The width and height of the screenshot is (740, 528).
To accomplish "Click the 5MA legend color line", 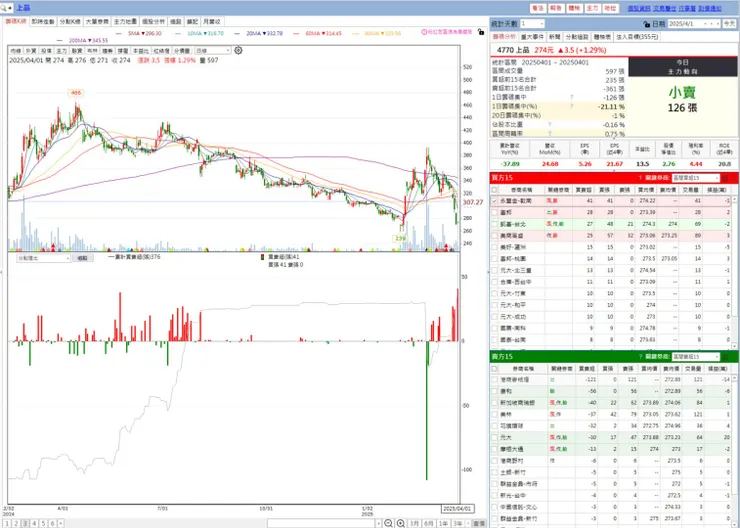I will tap(118, 34).
